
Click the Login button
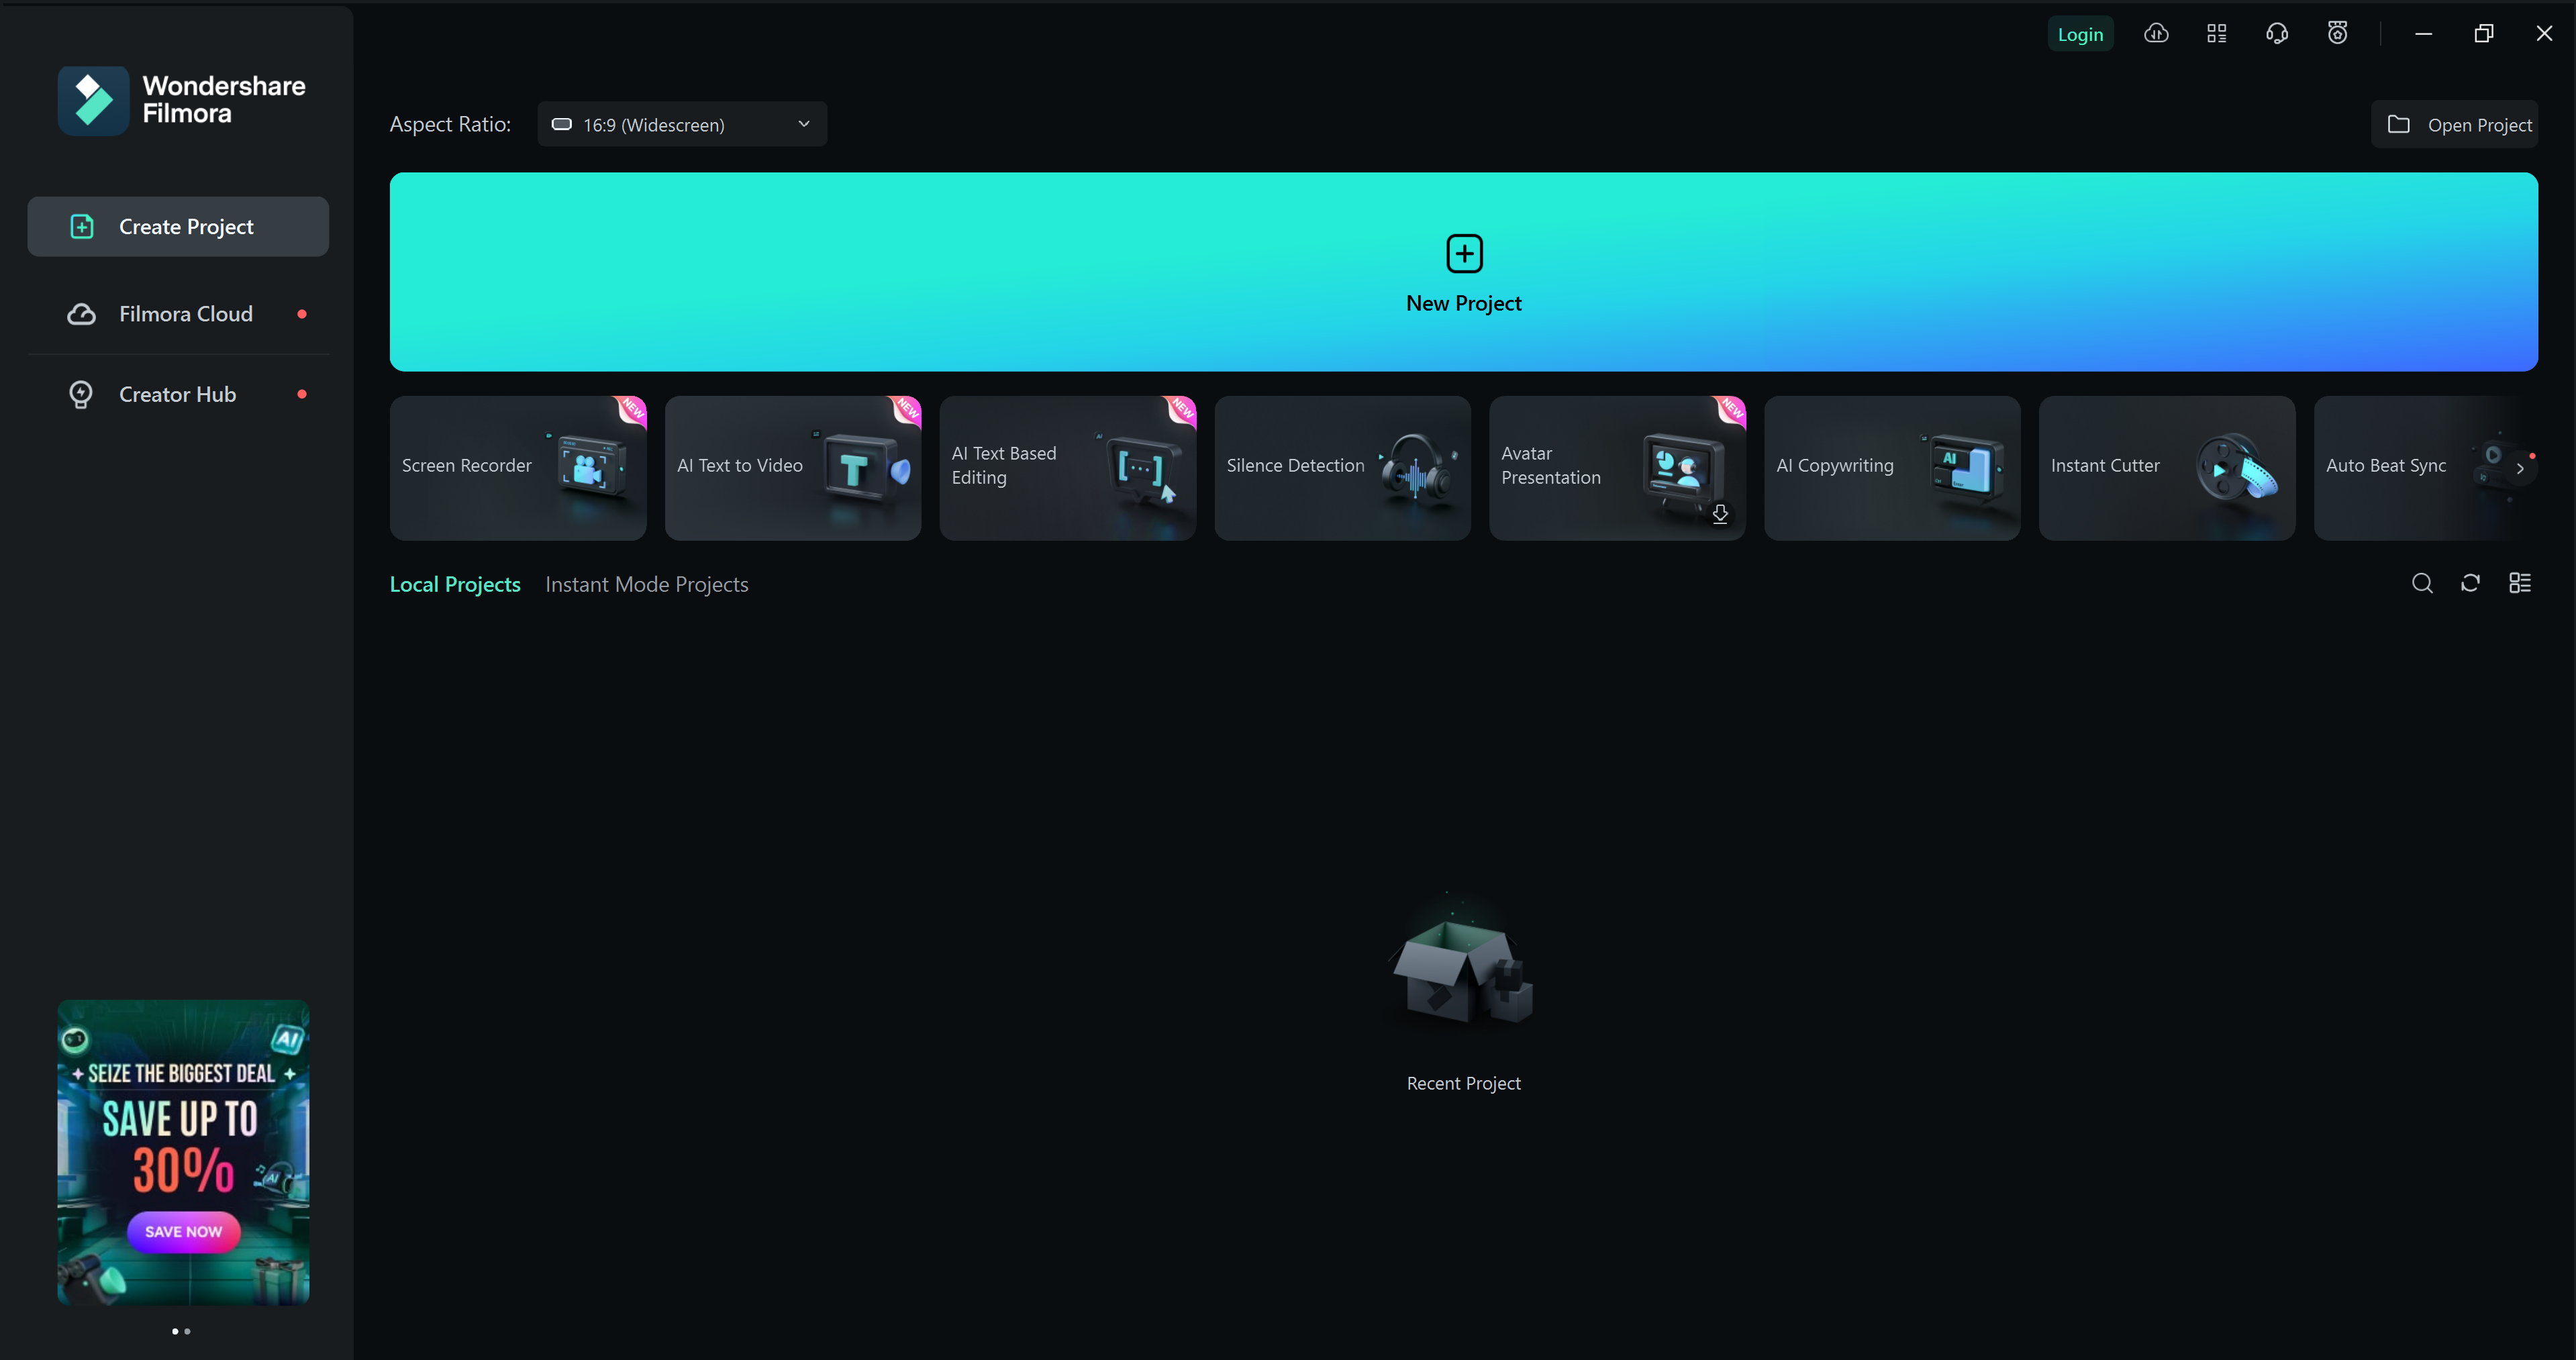tap(2080, 34)
